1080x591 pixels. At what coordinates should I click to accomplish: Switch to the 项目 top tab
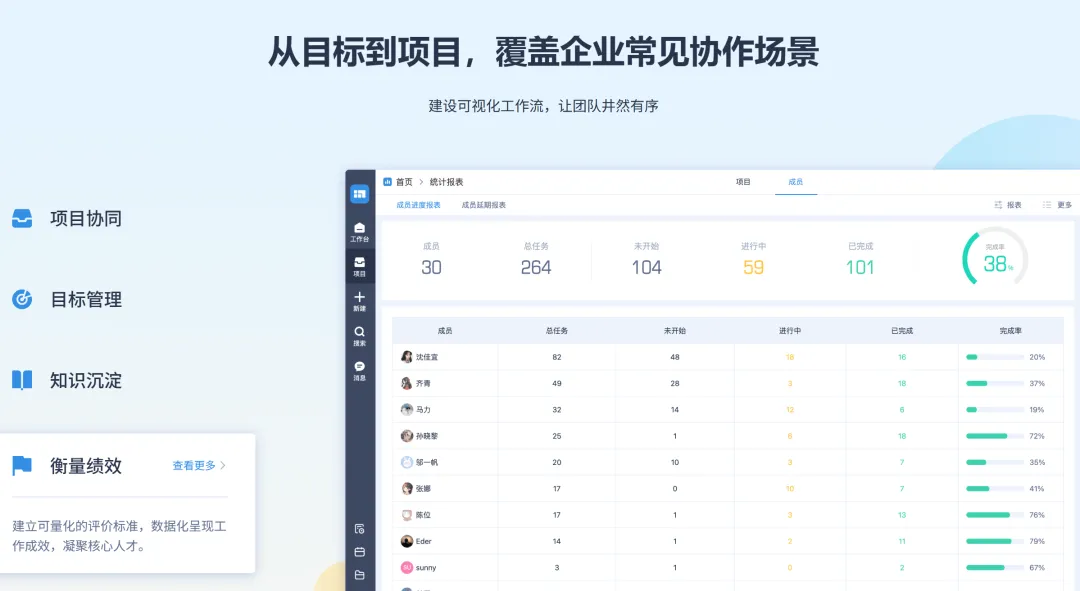pyautogui.click(x=743, y=182)
